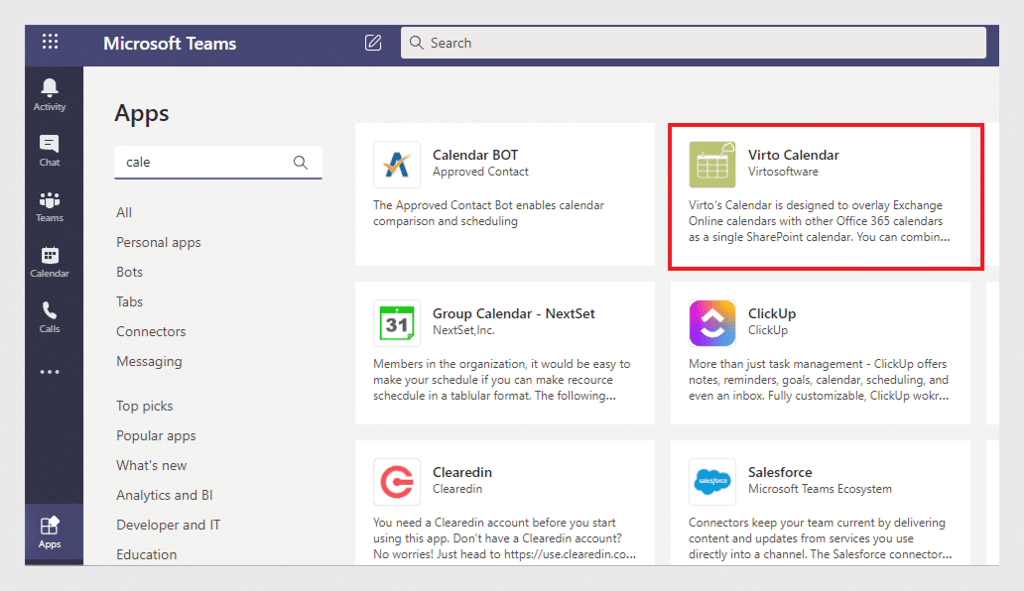
Task: Filter apps by Bots category
Action: 129,272
